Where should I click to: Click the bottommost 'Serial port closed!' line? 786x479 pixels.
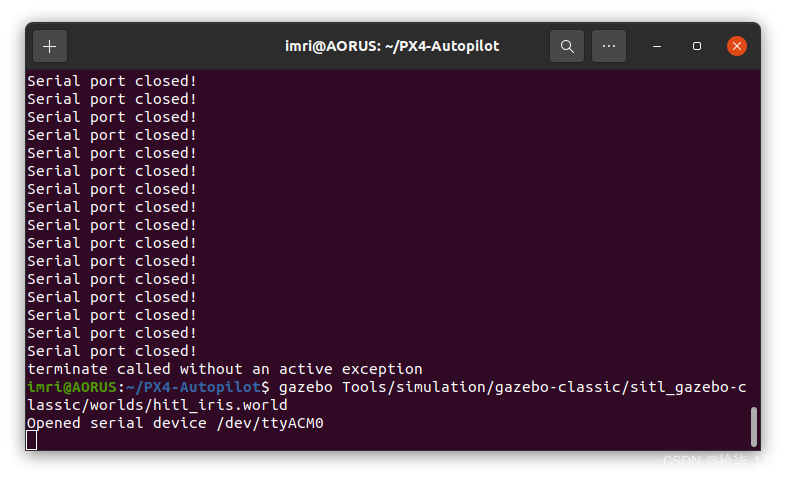click(111, 351)
